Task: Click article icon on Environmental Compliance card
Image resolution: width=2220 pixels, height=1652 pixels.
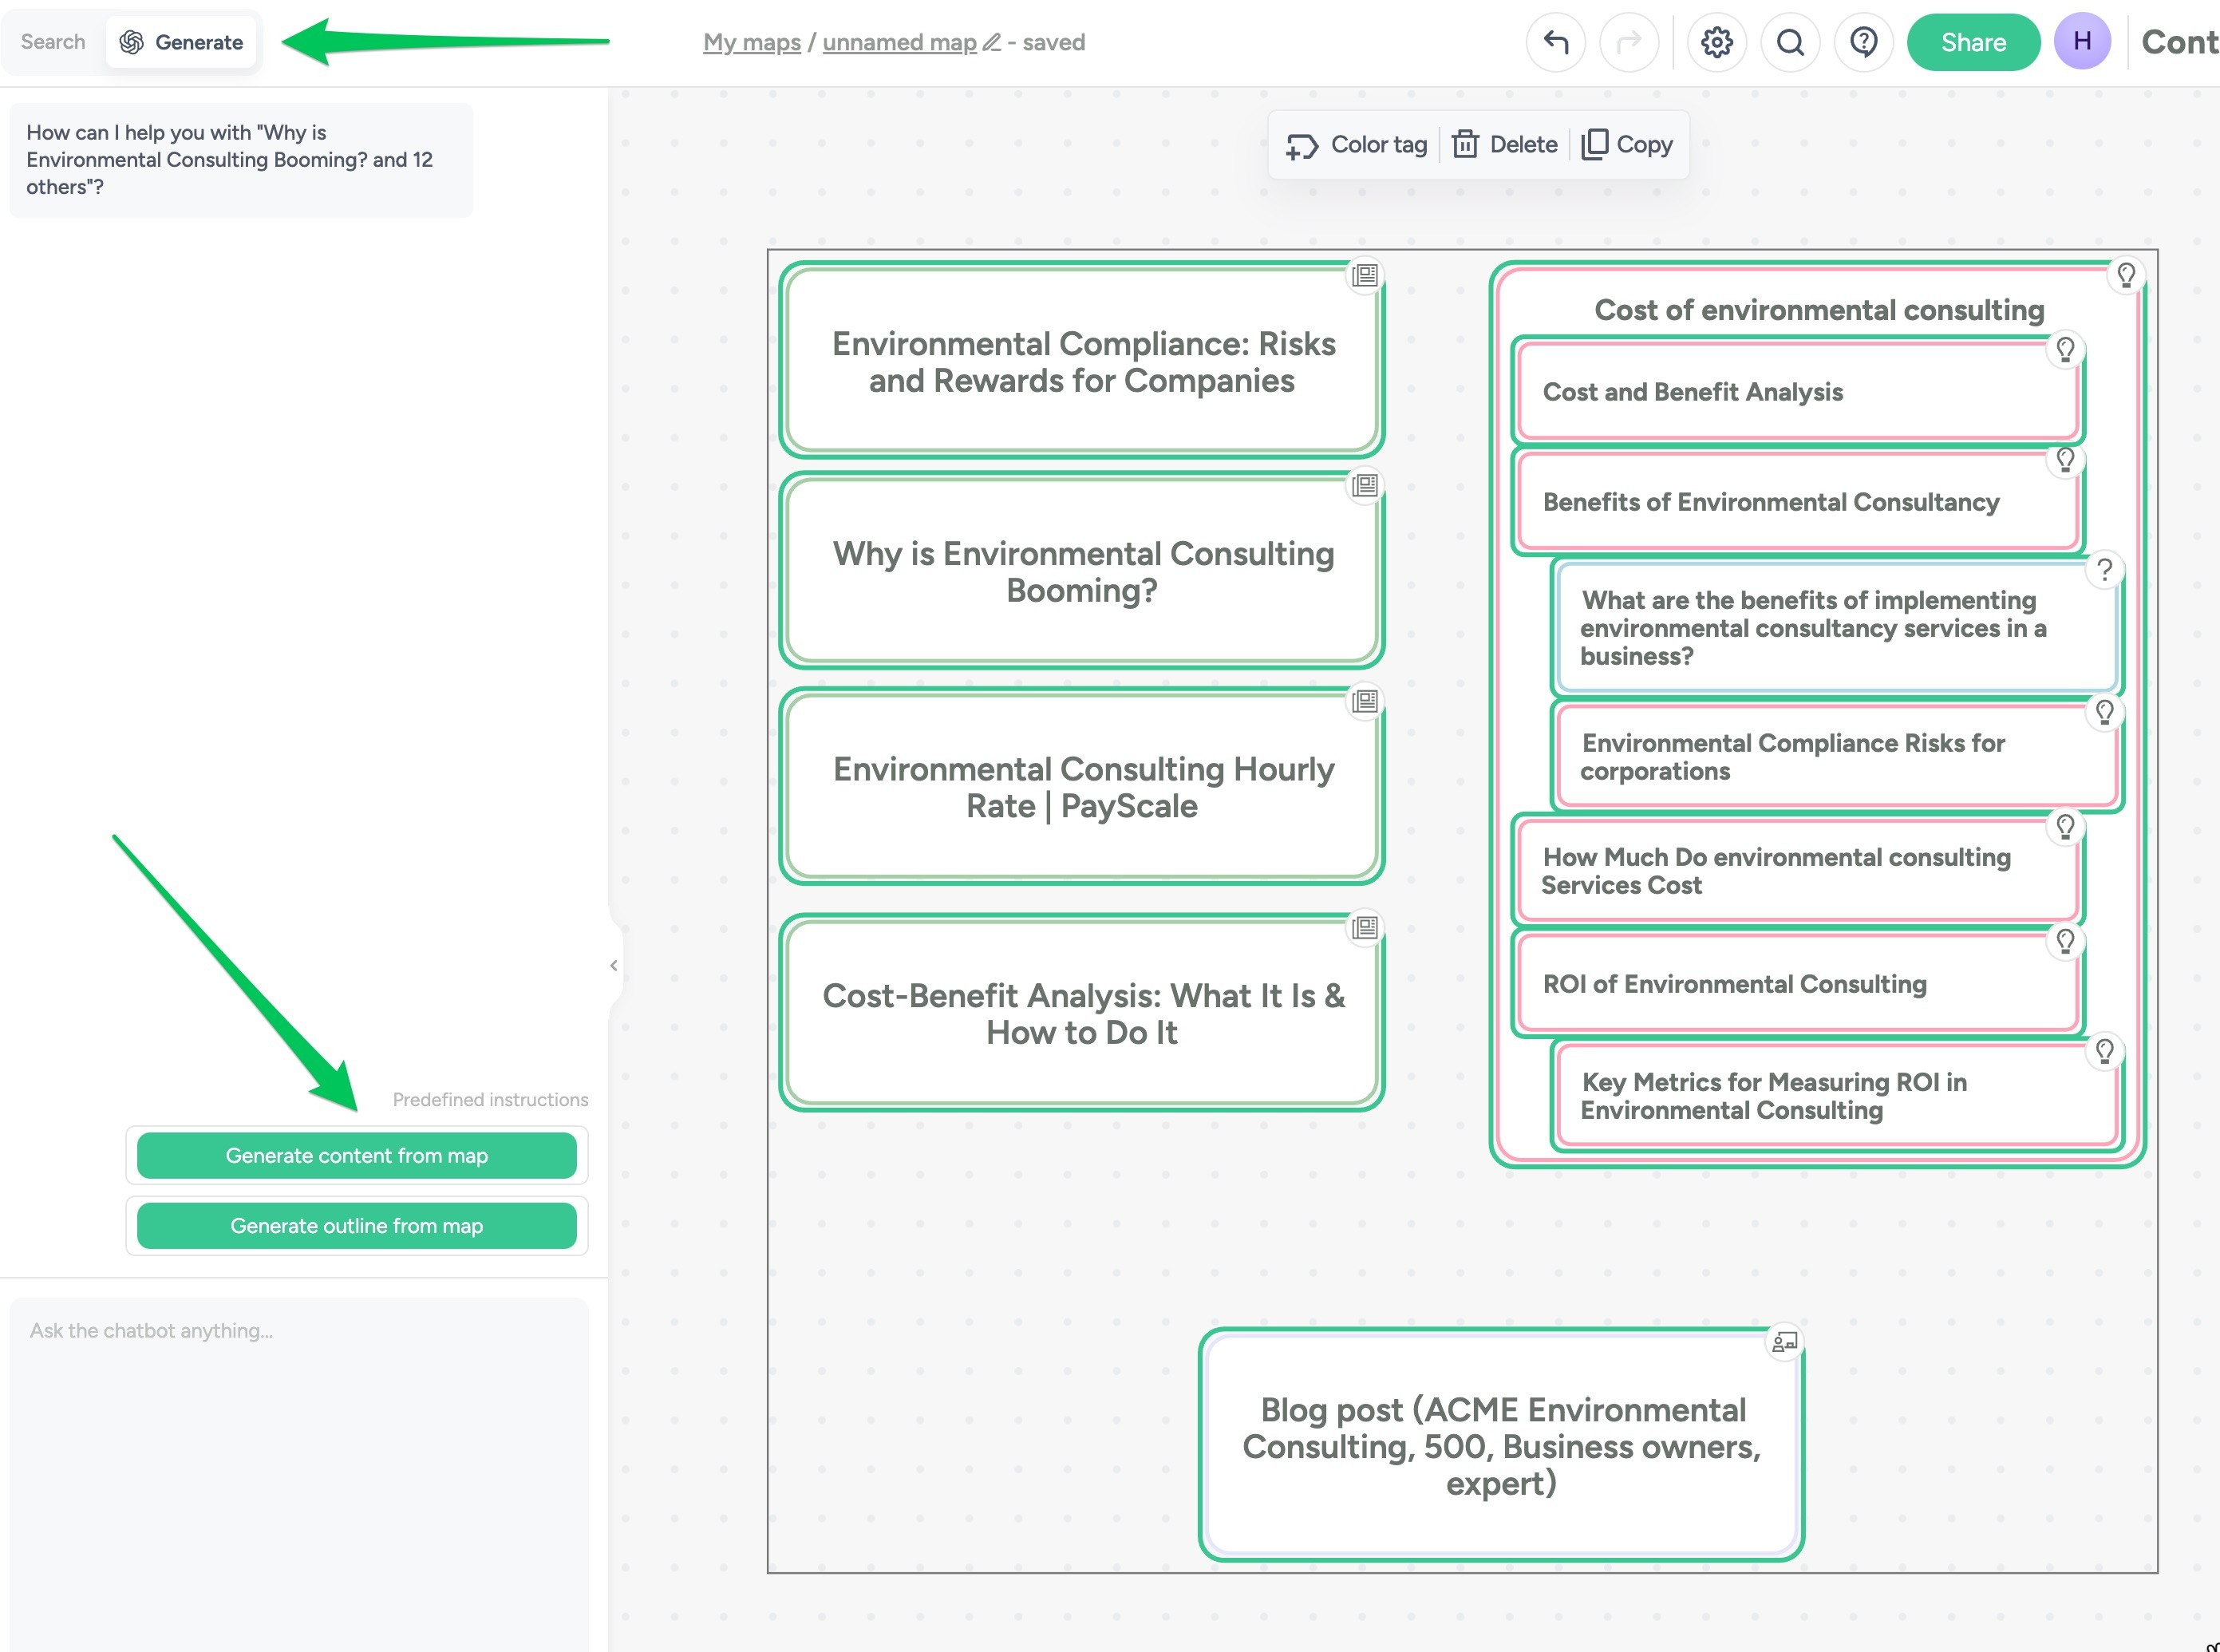Action: [1365, 275]
